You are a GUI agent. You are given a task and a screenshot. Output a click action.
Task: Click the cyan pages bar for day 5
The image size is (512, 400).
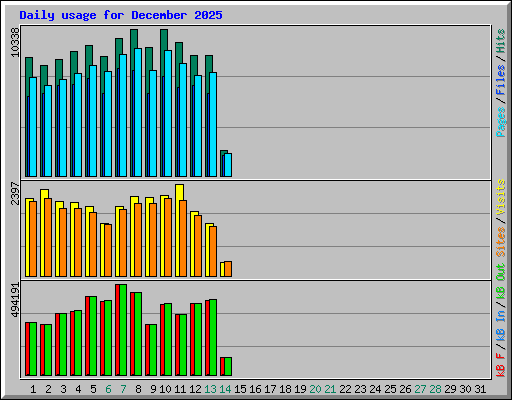coord(93,121)
